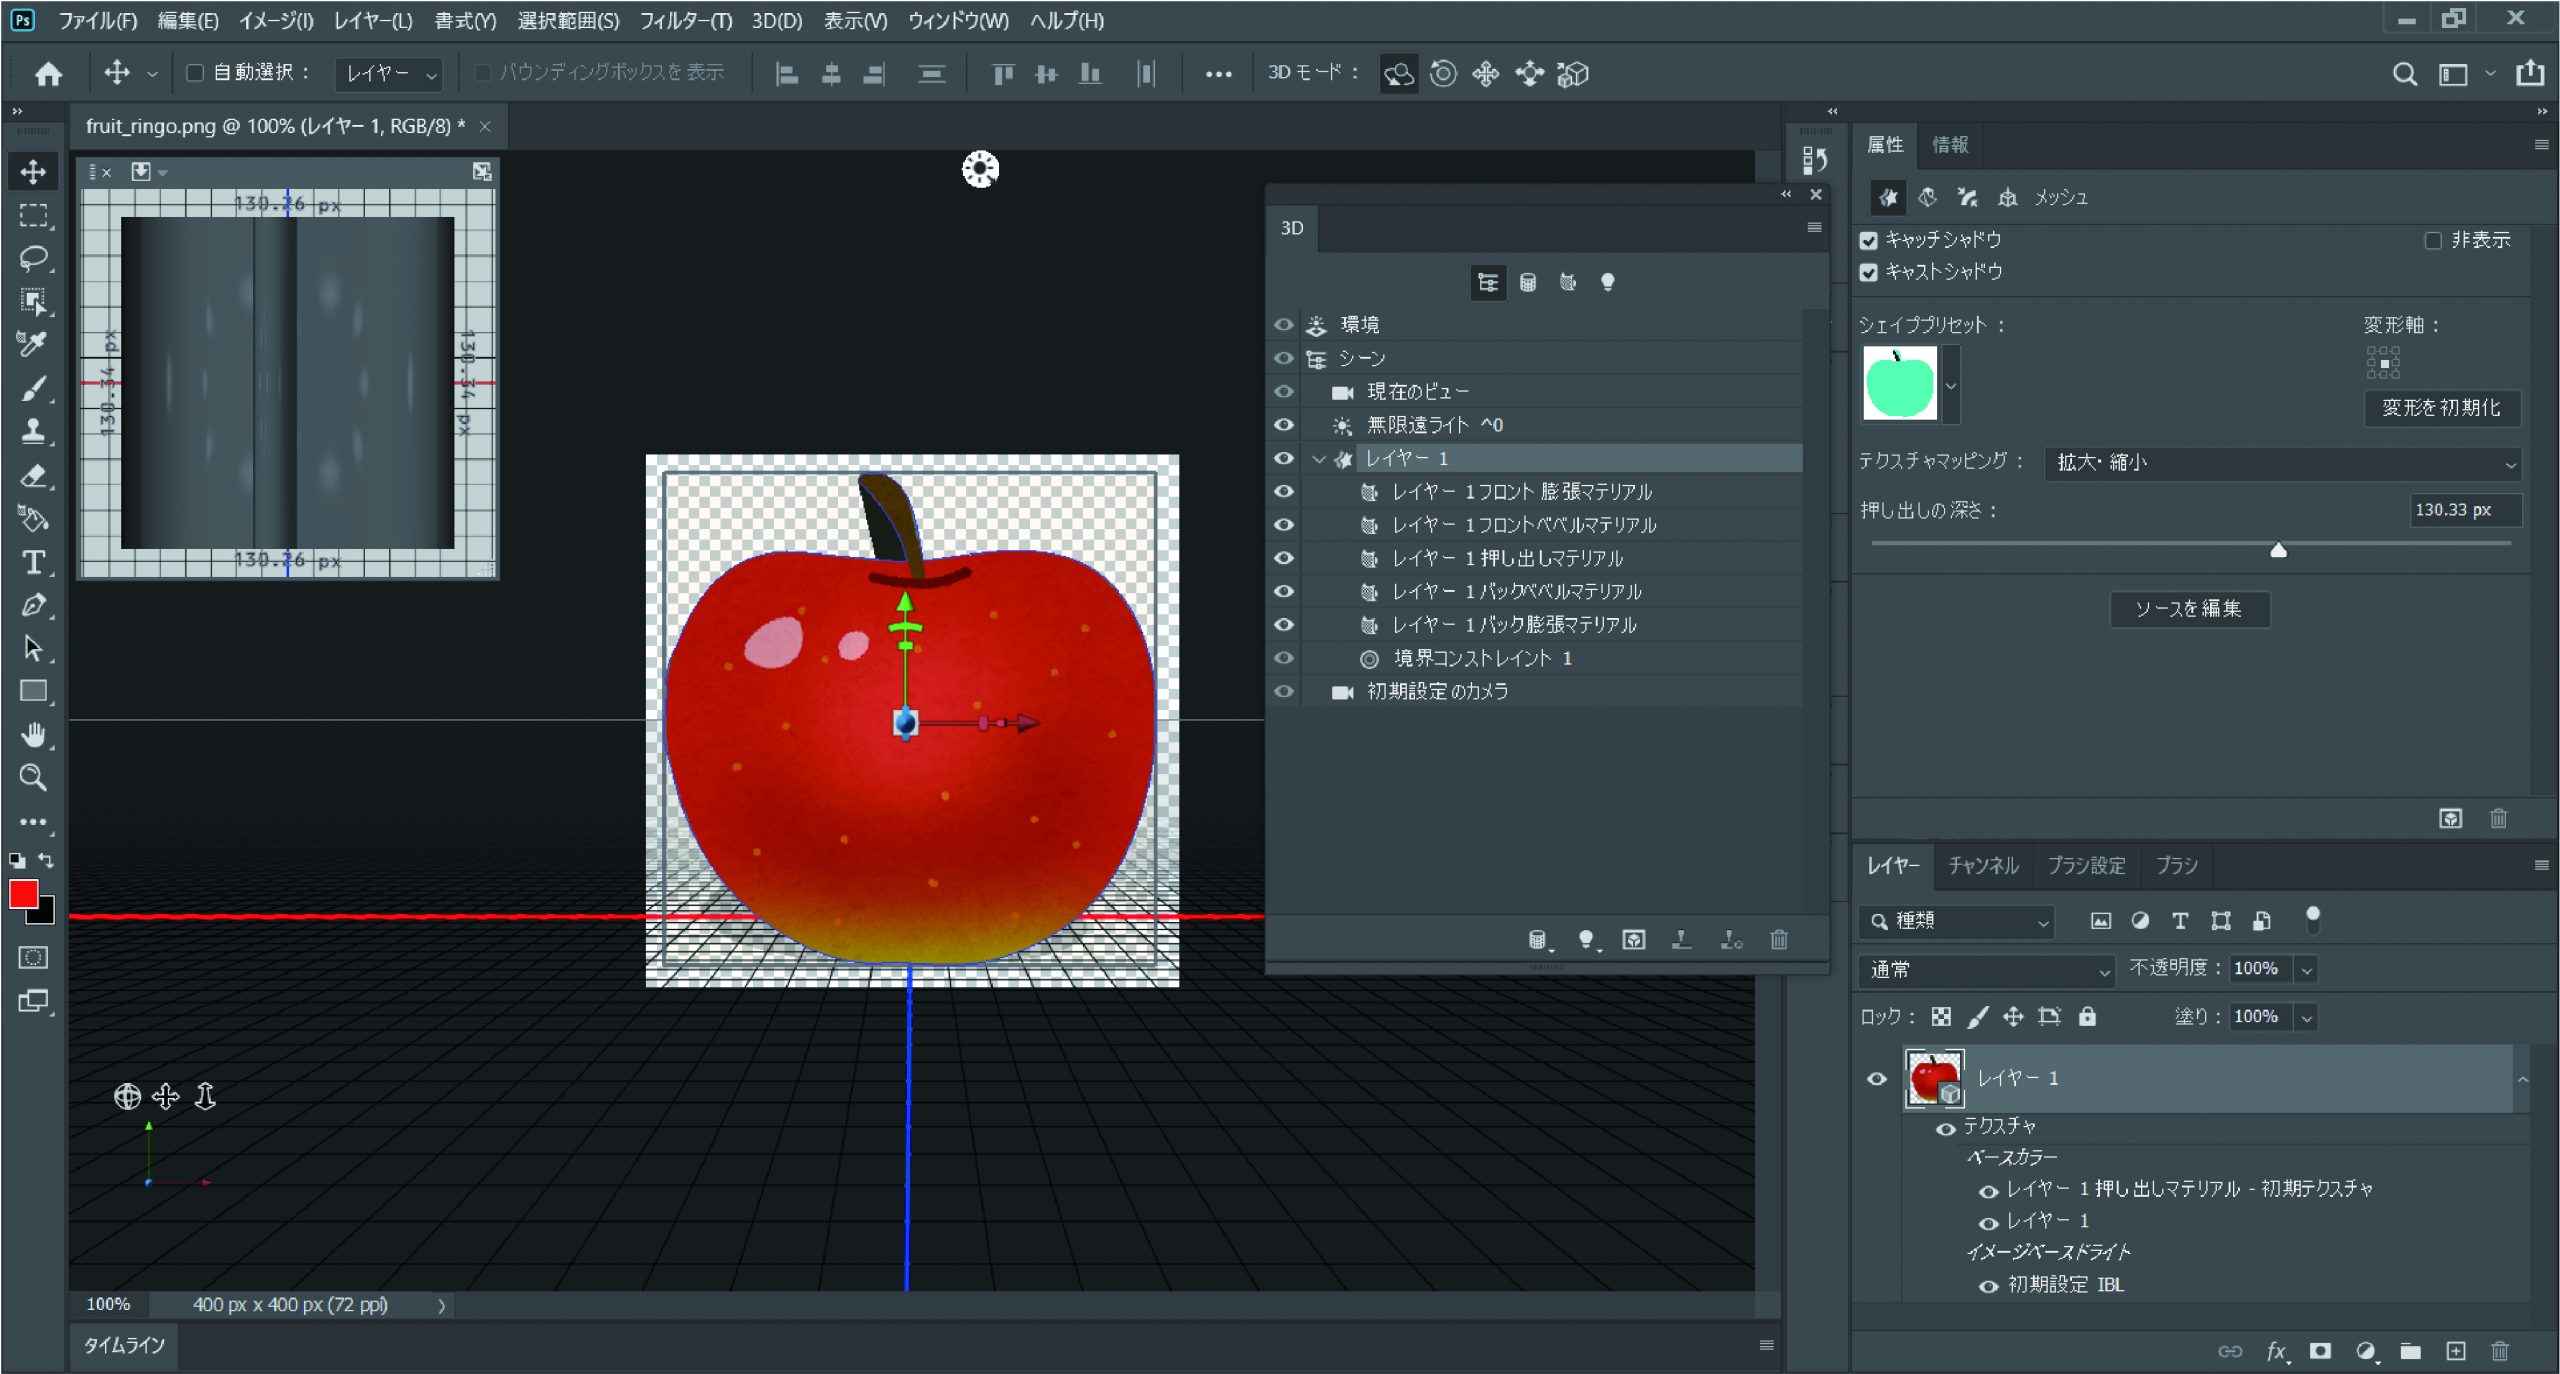Image resolution: width=2560 pixels, height=1374 pixels.
Task: Delete 3D object via trash icon in 3D panel
Action: (x=1779, y=939)
